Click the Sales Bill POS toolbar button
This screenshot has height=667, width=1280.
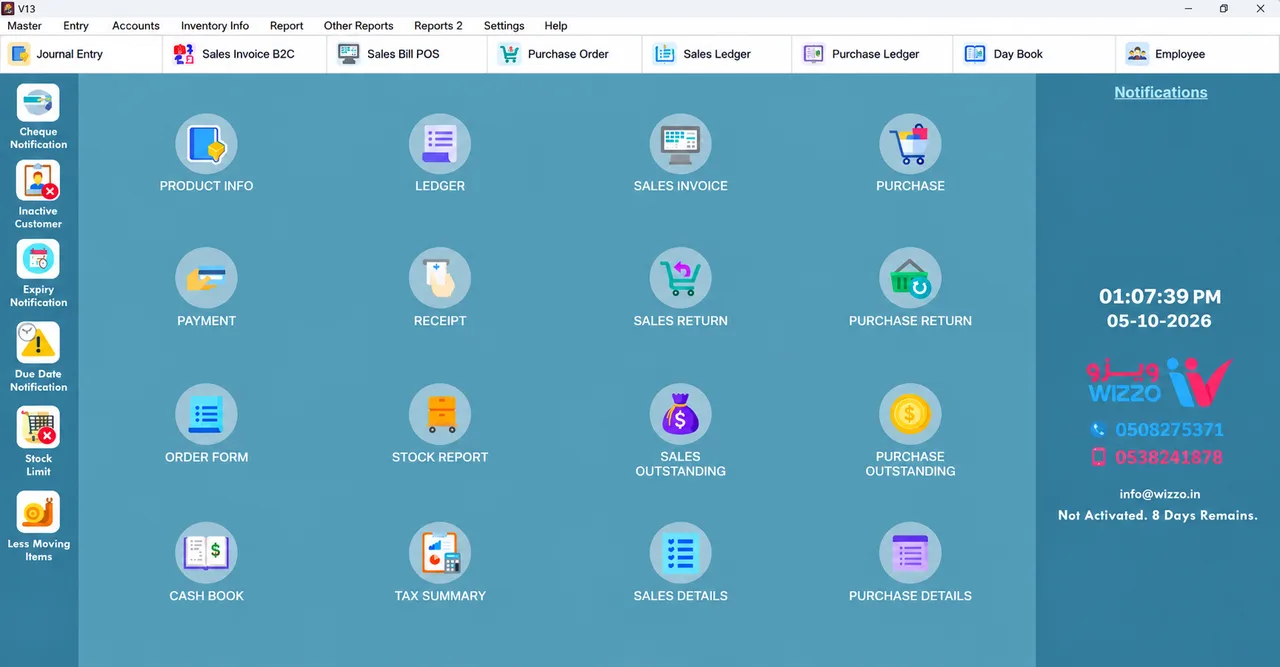[407, 54]
